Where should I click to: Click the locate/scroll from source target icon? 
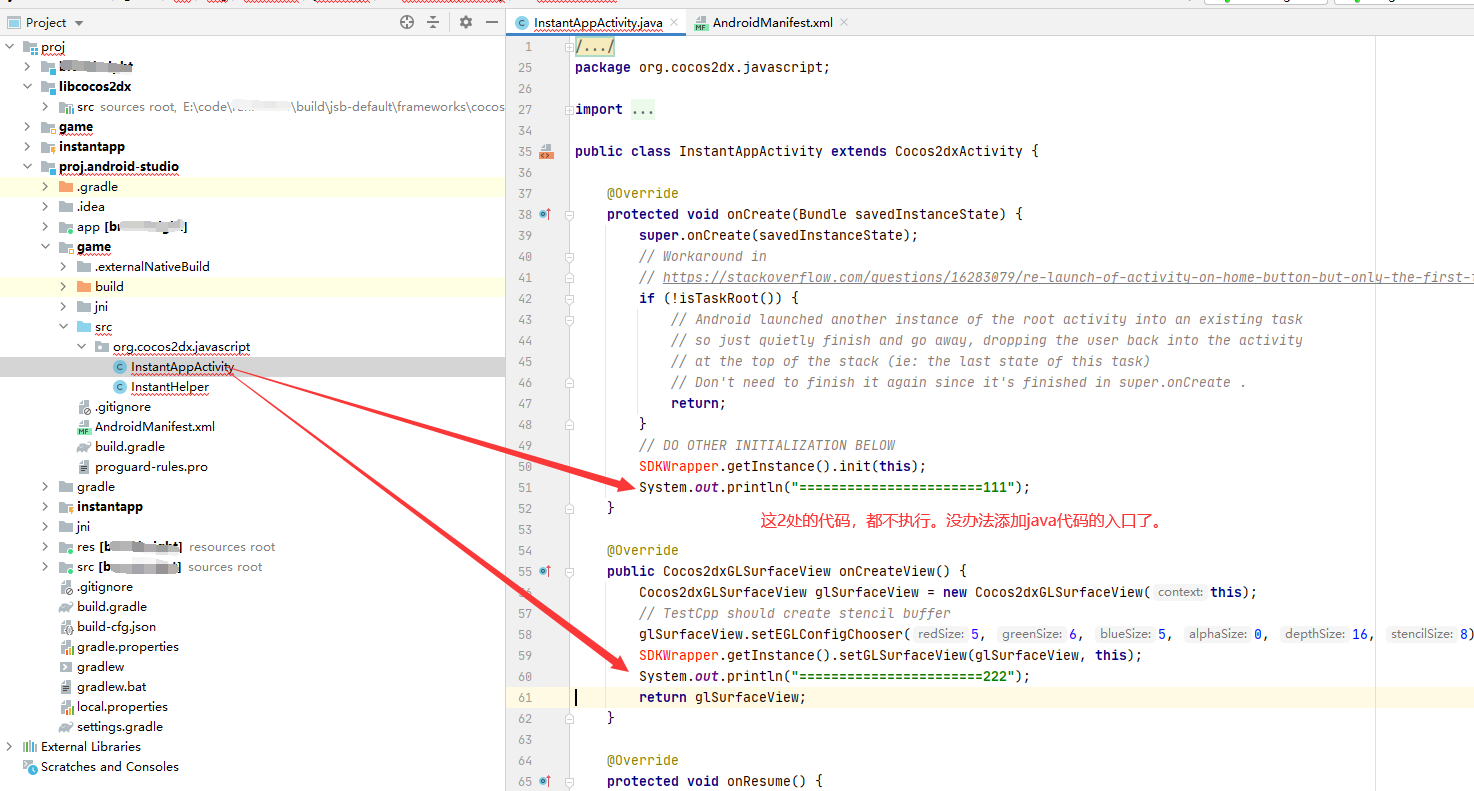coord(407,22)
